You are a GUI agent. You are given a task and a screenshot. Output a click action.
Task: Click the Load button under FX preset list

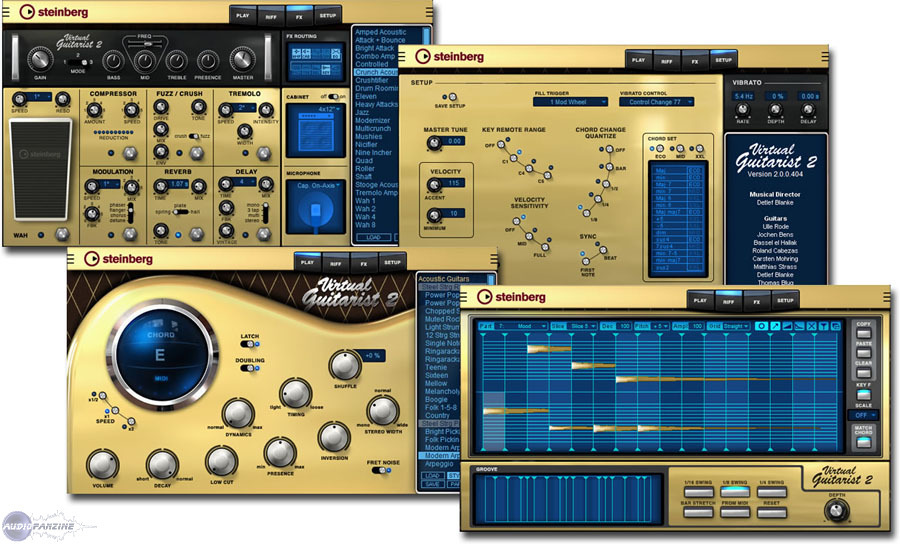coord(374,237)
